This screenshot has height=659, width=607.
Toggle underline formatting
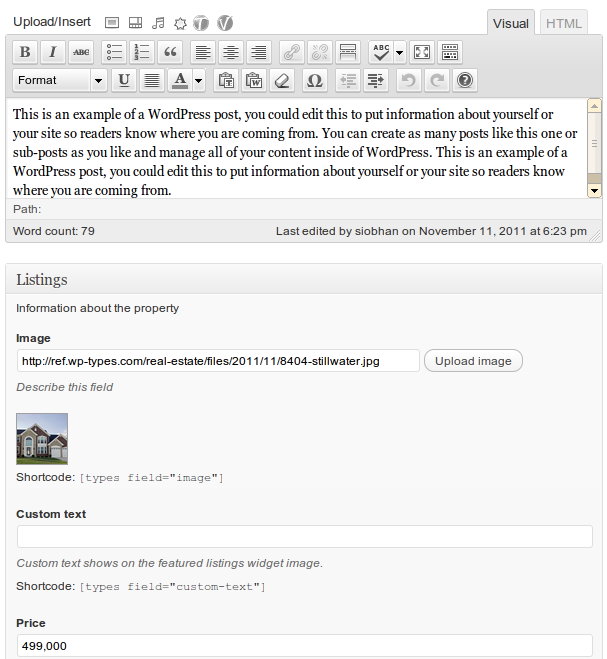124,80
